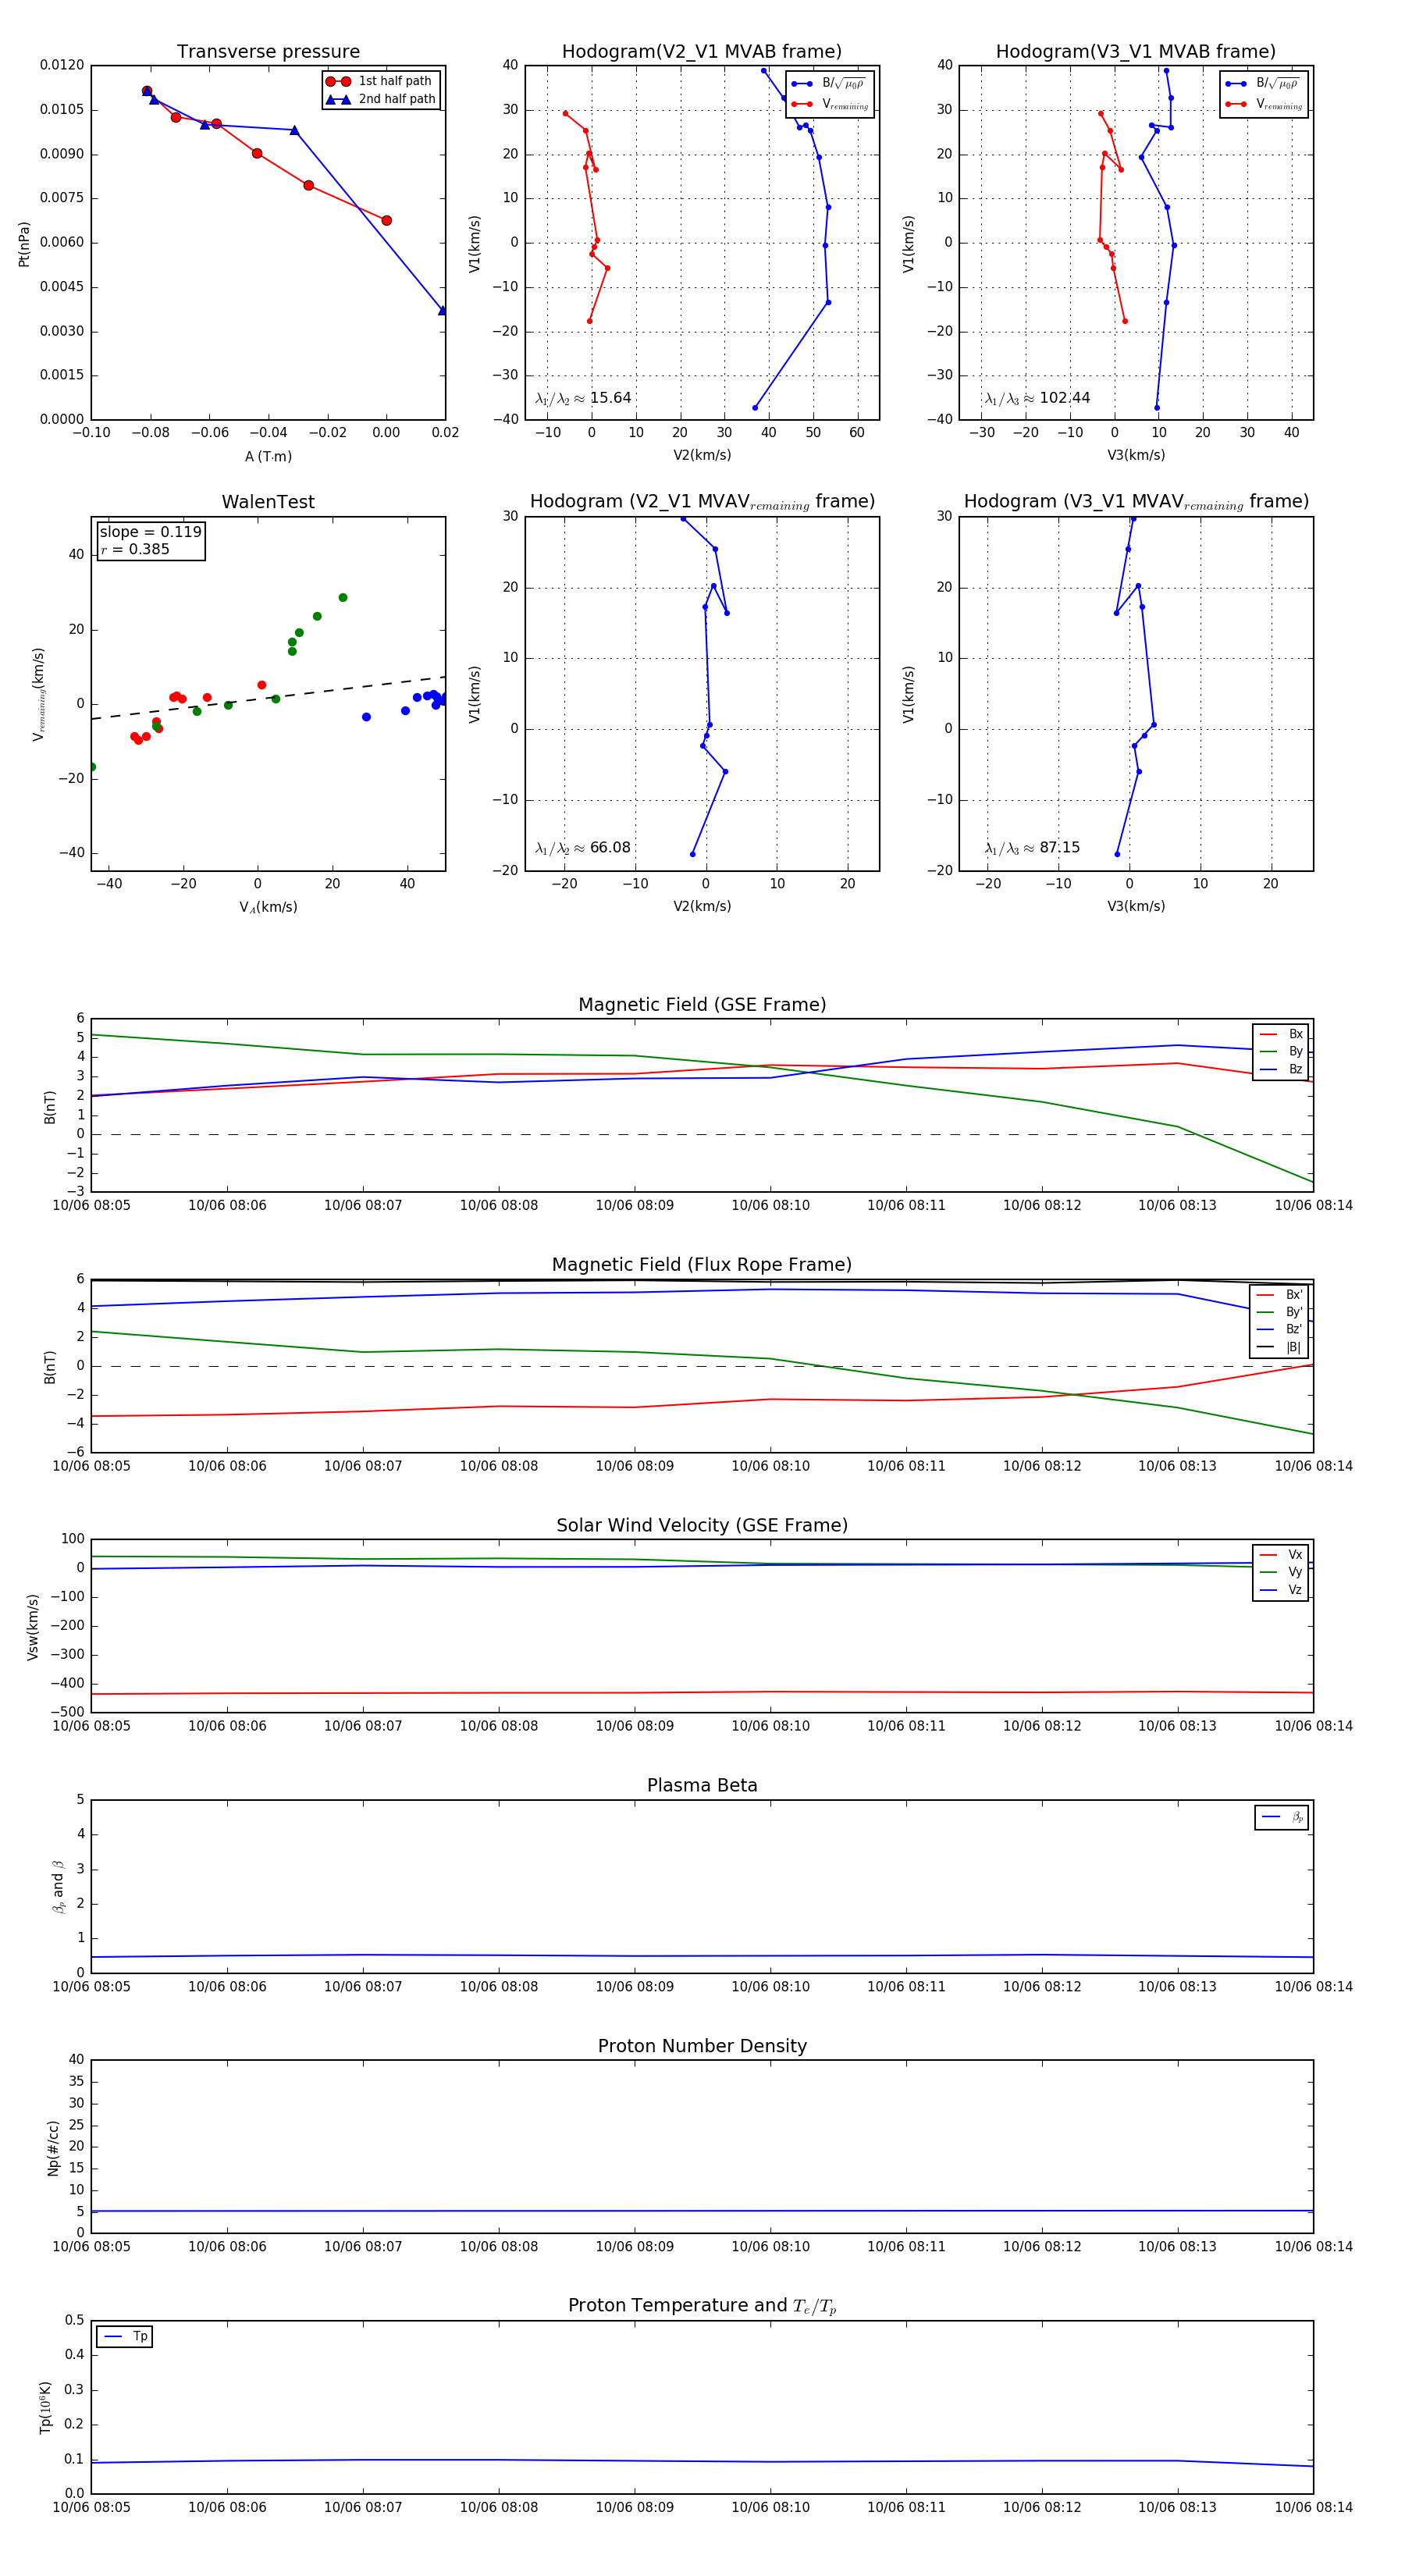Click the B/√(μ₀ρ) legend entry in V2_V1 MVAB hodogram
Image resolution: width=1405 pixels, height=2576 pixels.
pos(829,84)
